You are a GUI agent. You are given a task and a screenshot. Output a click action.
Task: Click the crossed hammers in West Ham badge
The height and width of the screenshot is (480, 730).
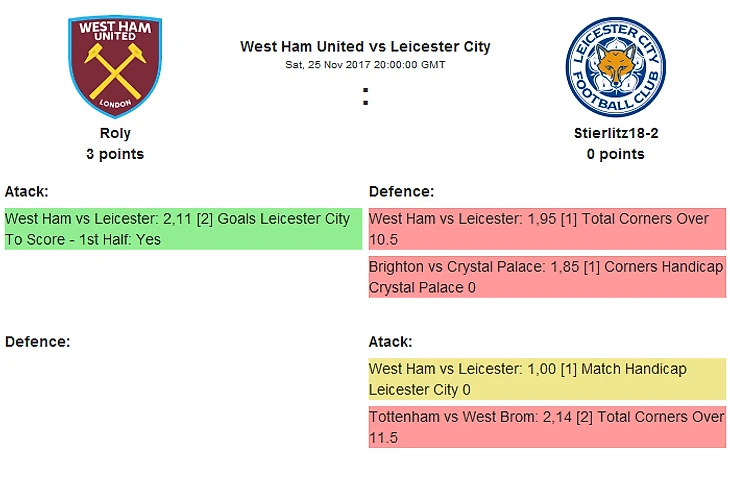pyautogui.click(x=114, y=70)
